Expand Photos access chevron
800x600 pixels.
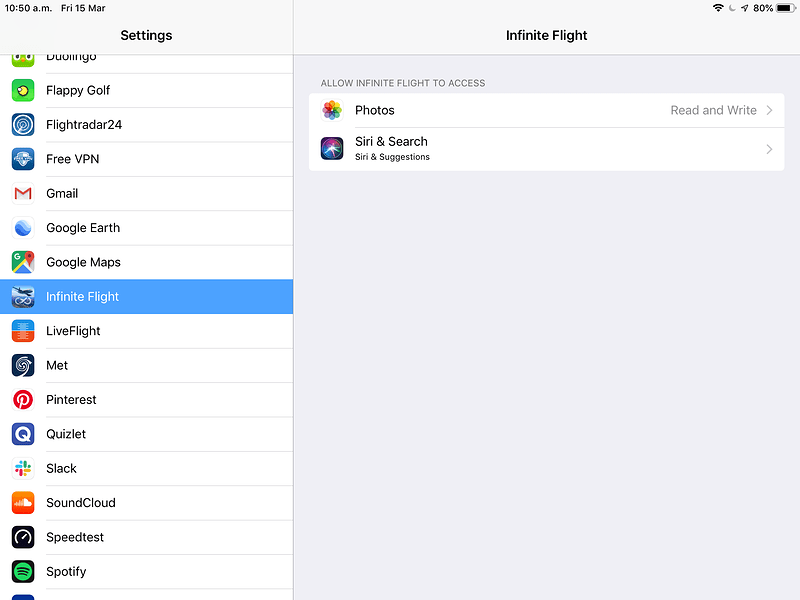click(769, 110)
